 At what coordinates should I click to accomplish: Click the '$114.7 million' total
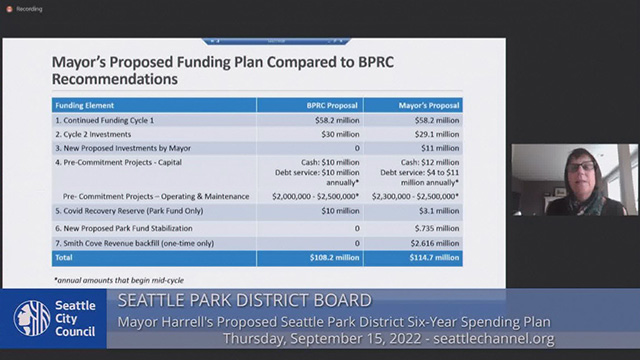click(x=434, y=258)
